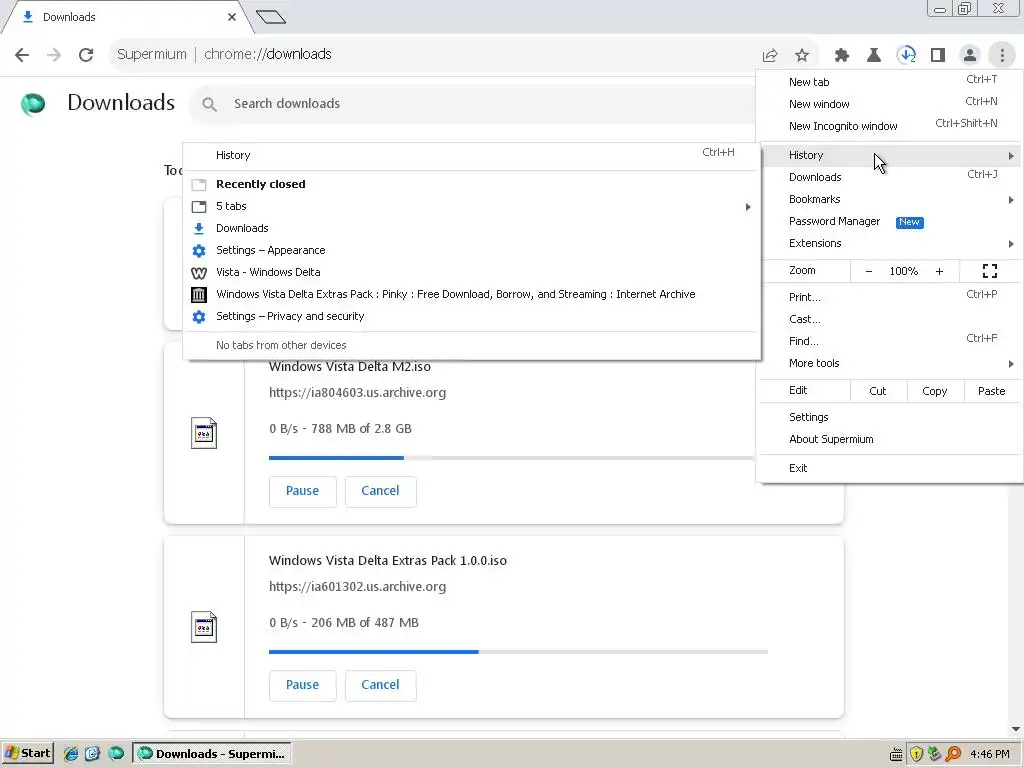Open the Extensions puzzle icon
This screenshot has width=1024, height=768.
click(842, 56)
